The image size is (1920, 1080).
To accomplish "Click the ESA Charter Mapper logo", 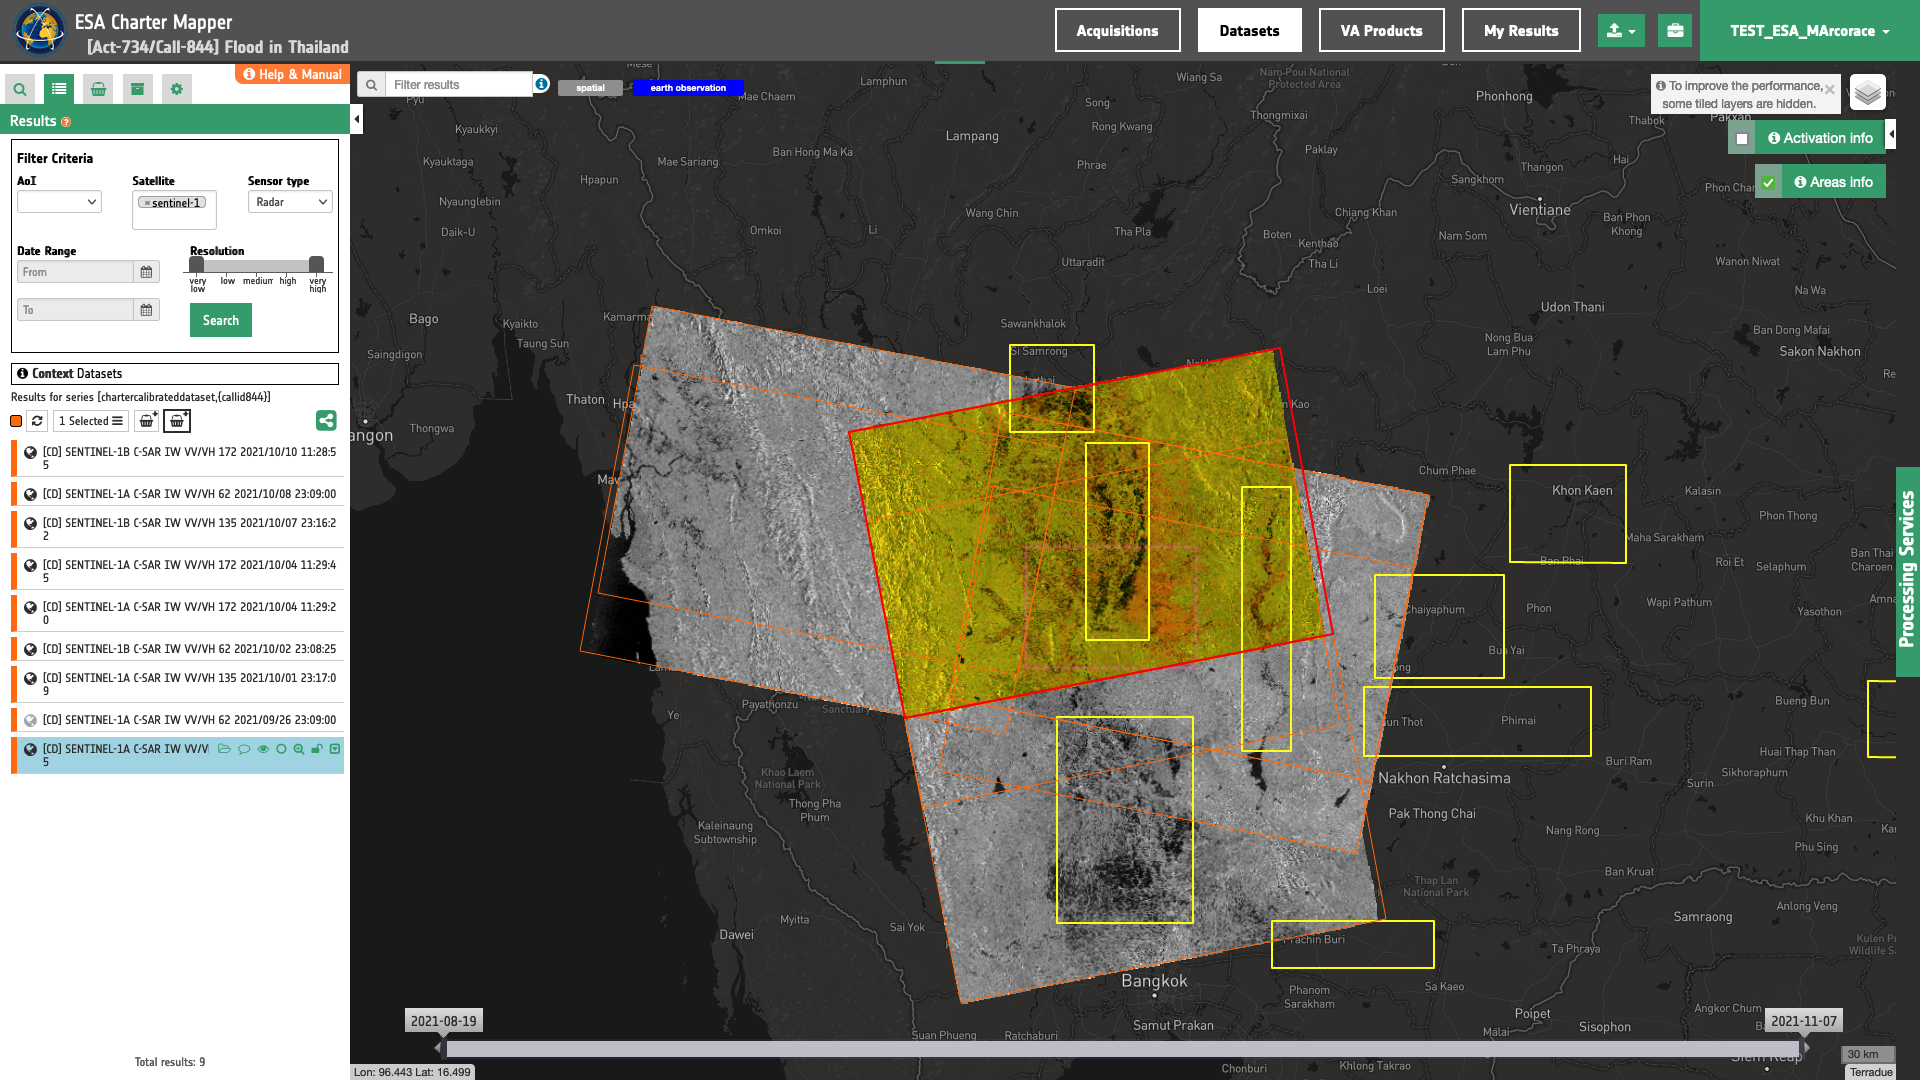I will (x=38, y=30).
